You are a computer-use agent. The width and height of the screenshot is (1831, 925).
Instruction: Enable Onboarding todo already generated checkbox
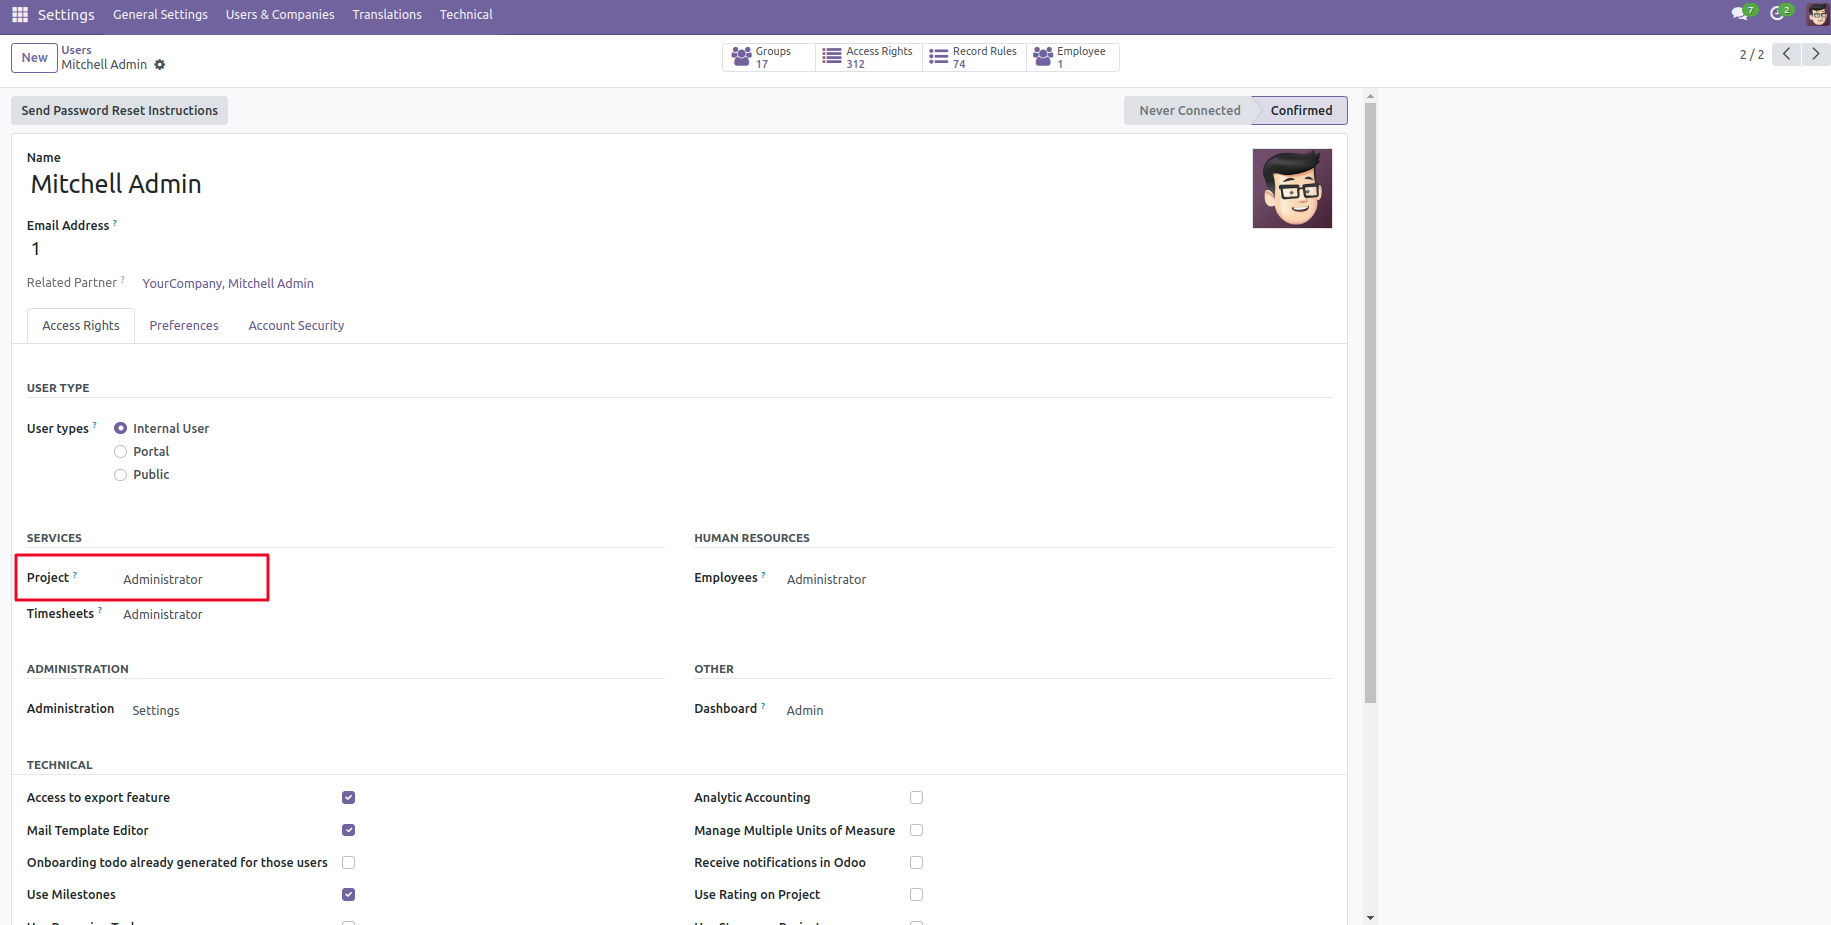tap(349, 862)
